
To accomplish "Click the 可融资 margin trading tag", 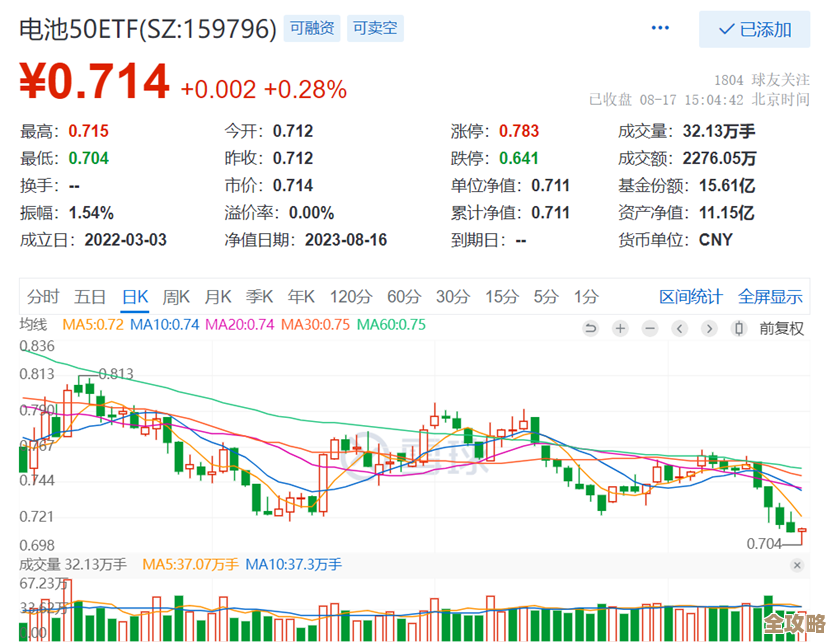I will 311,29.
